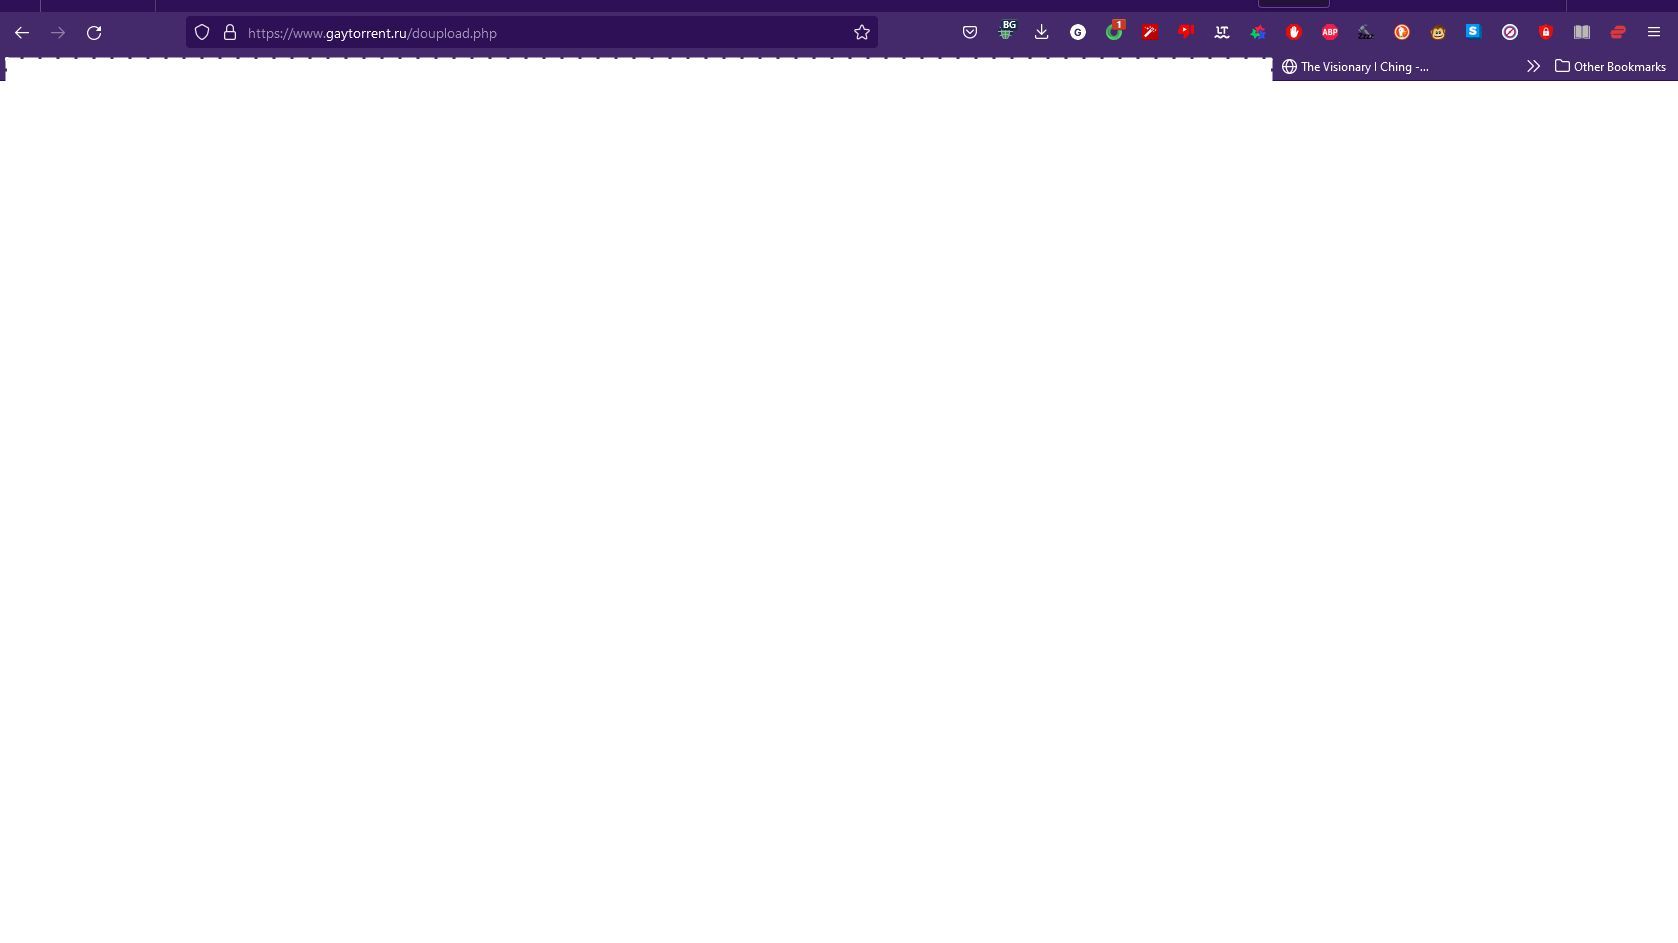
Task: Toggle the red lock privacy extension
Action: (1545, 32)
